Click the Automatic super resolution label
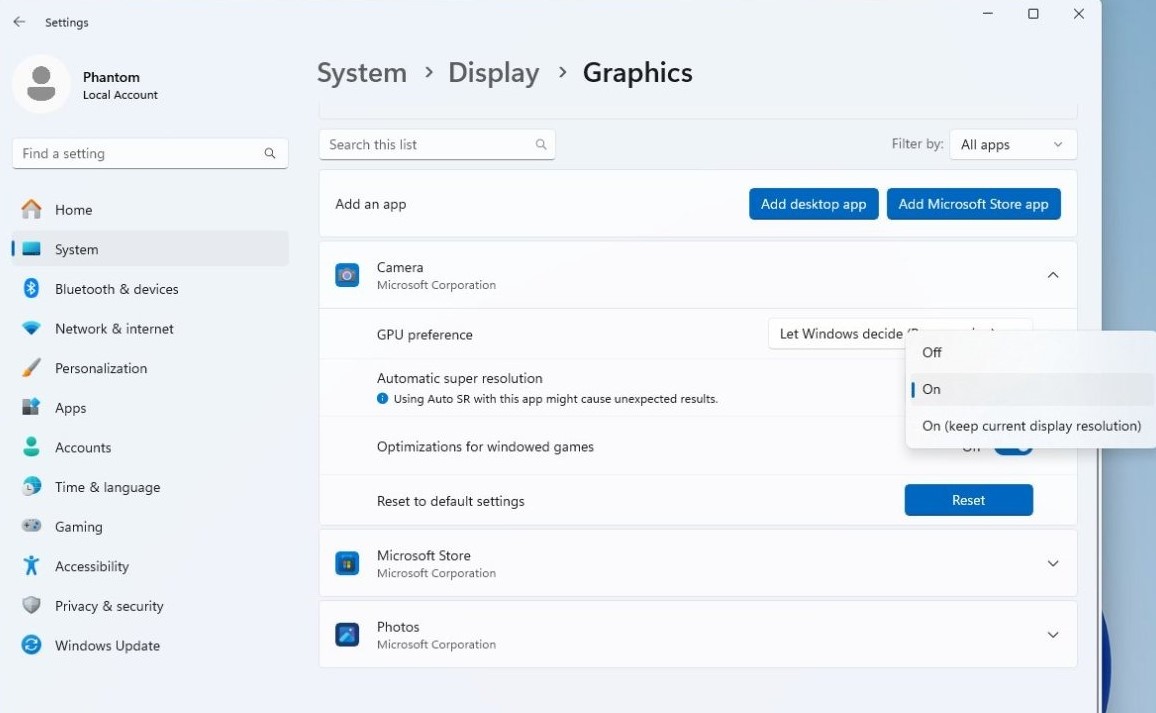 459,378
